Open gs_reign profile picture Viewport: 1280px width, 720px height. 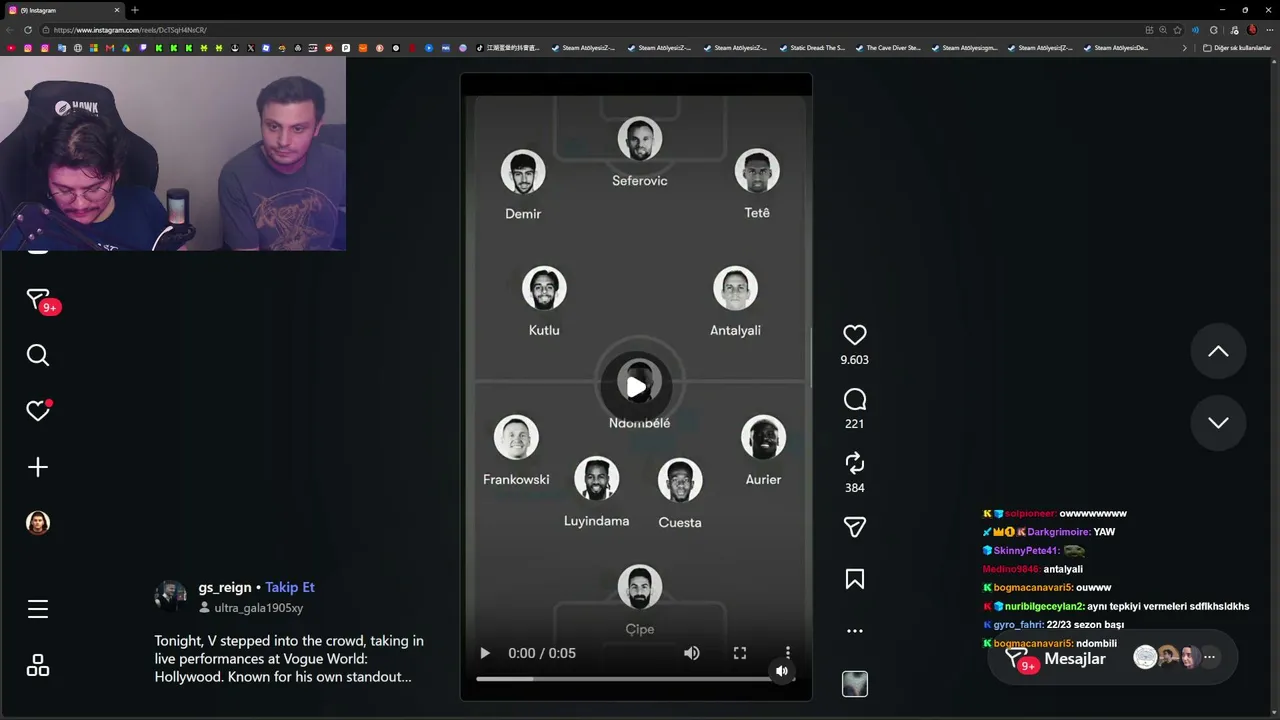[170, 596]
